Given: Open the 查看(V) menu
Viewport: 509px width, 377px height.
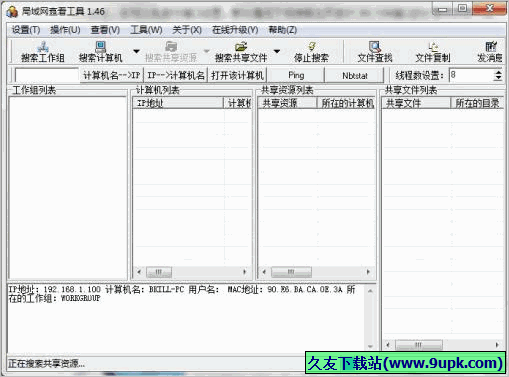Looking at the screenshot, I should [105, 30].
